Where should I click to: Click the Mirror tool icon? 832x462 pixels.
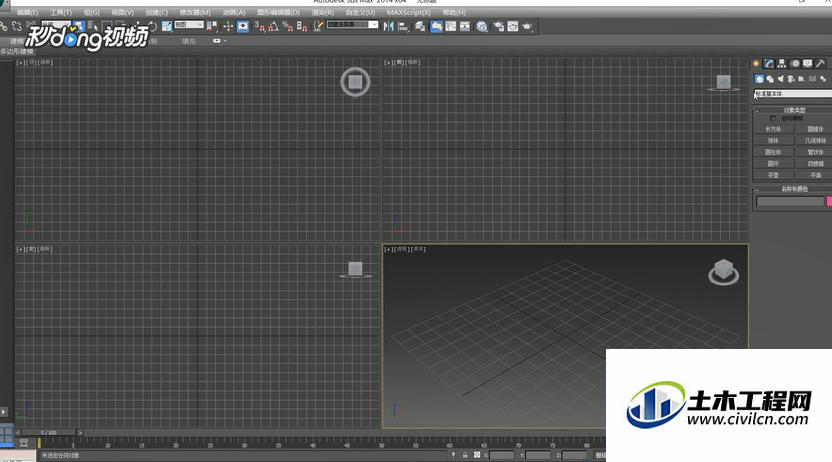(388, 26)
